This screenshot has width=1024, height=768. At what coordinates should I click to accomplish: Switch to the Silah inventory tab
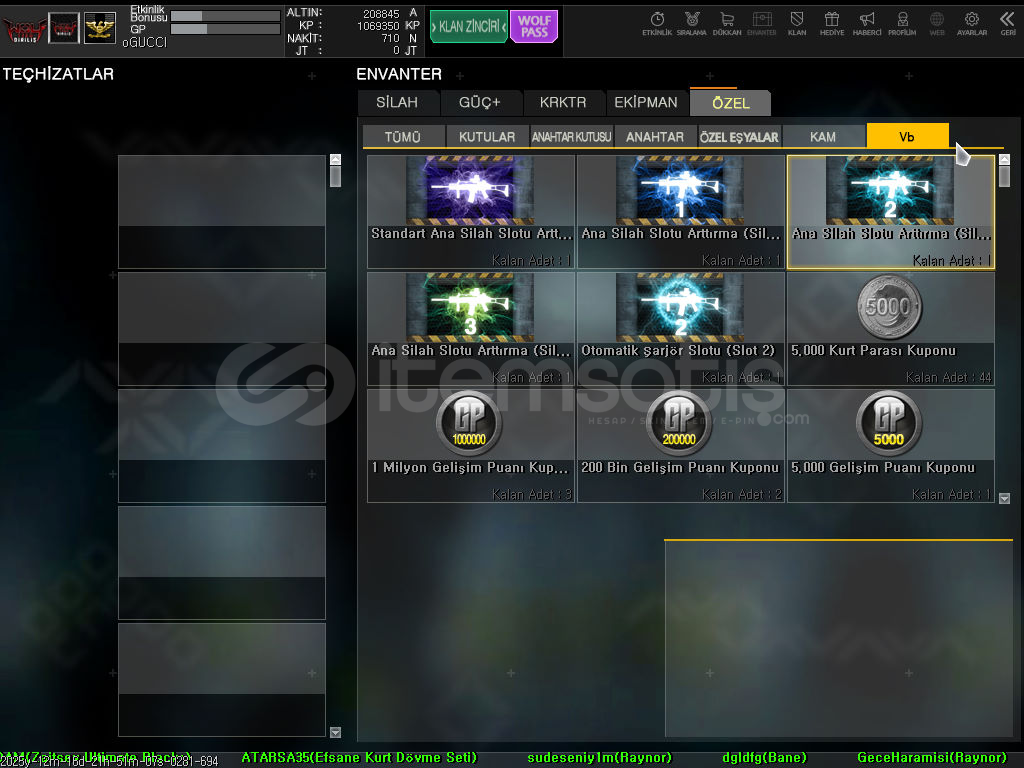click(x=397, y=102)
